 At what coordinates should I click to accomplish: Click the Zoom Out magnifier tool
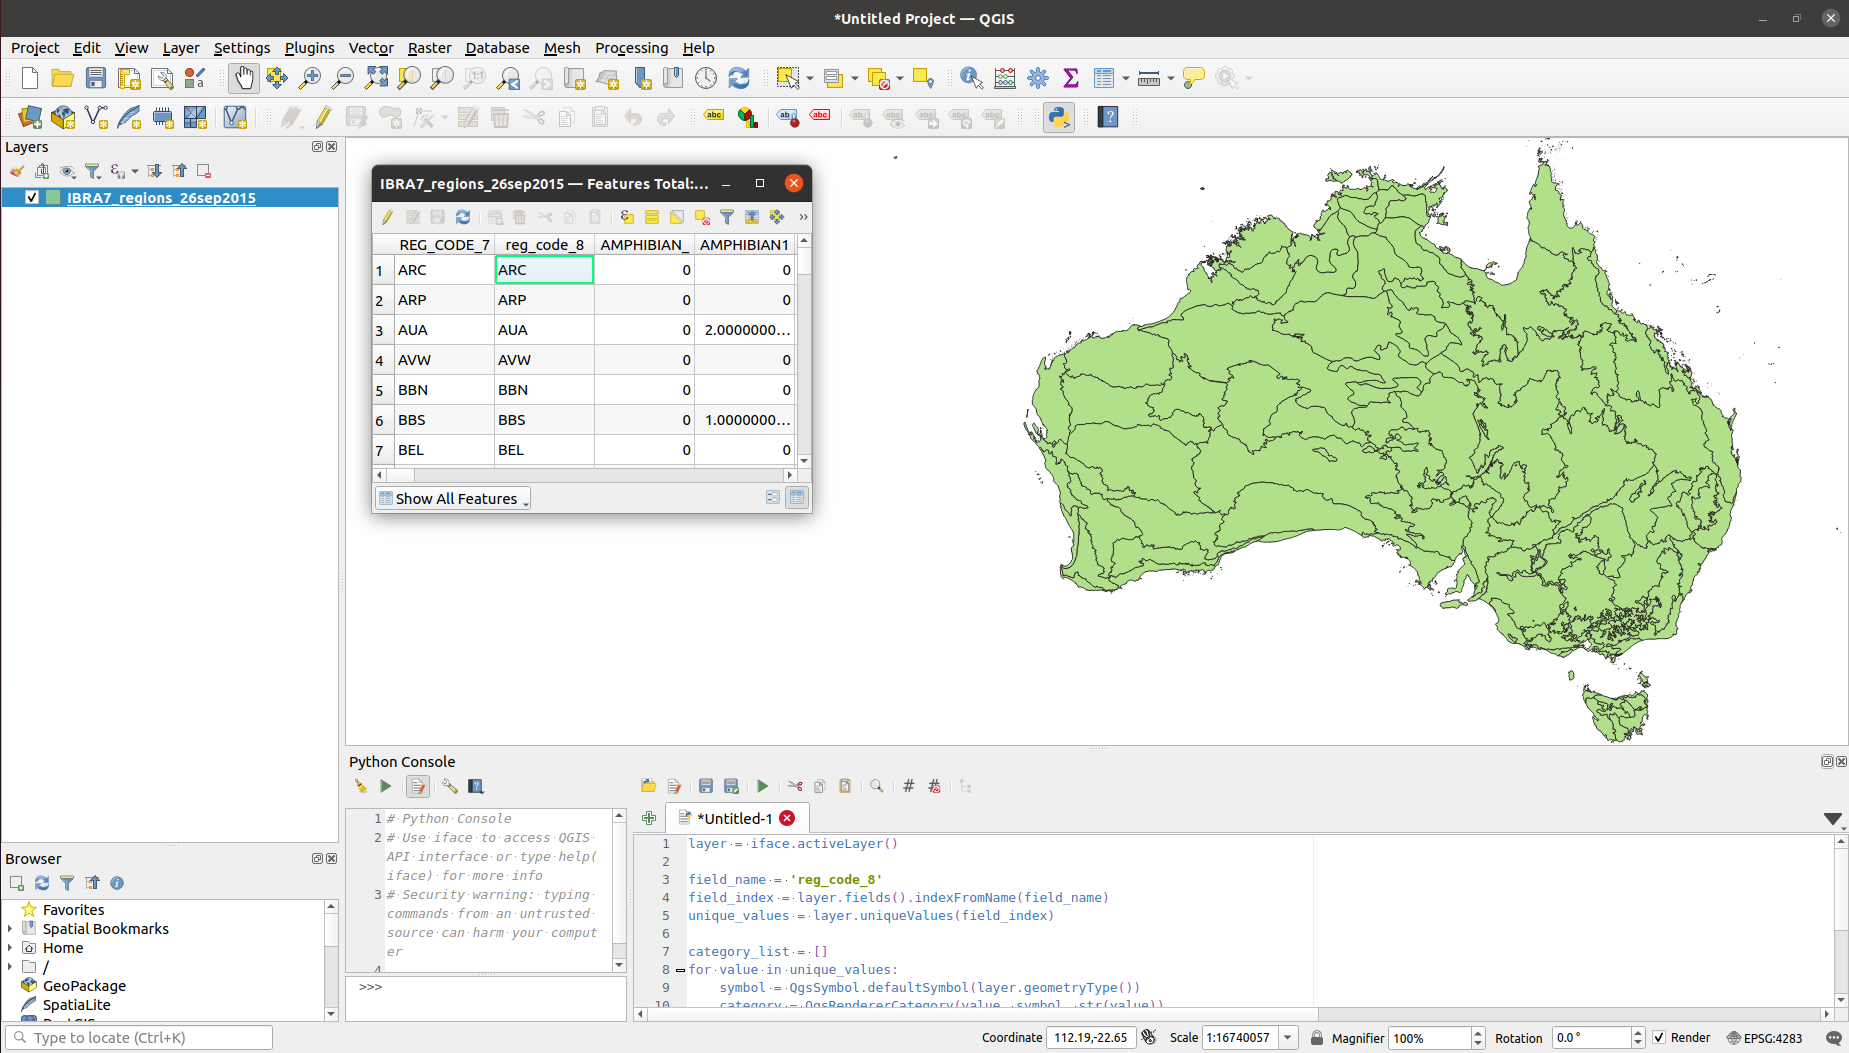[343, 78]
